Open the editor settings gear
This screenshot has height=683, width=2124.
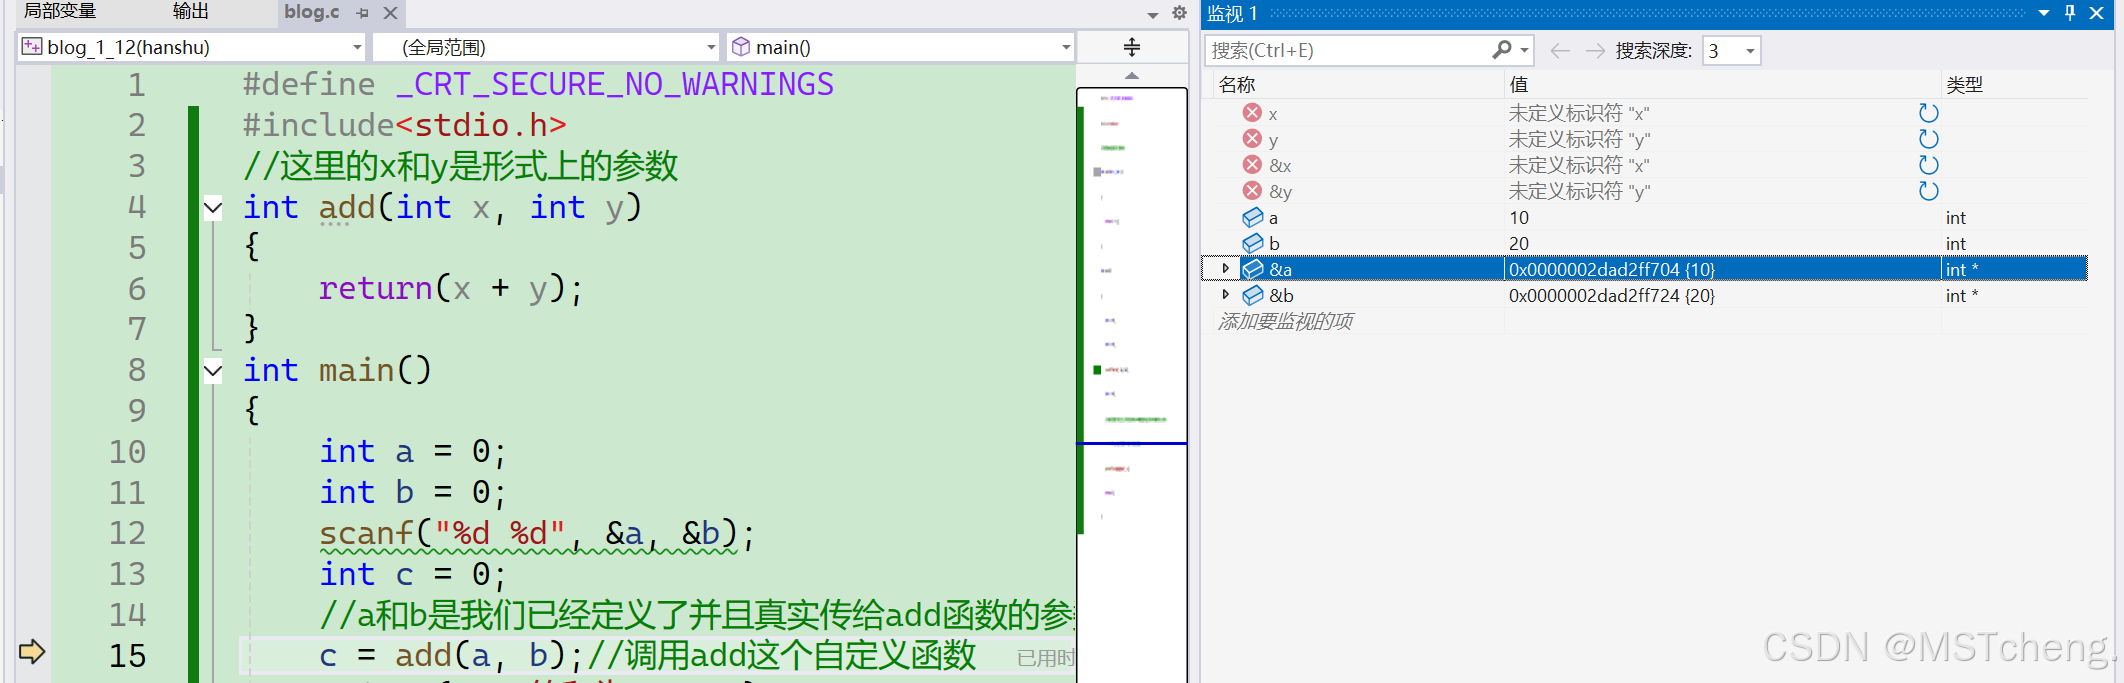click(x=1179, y=13)
